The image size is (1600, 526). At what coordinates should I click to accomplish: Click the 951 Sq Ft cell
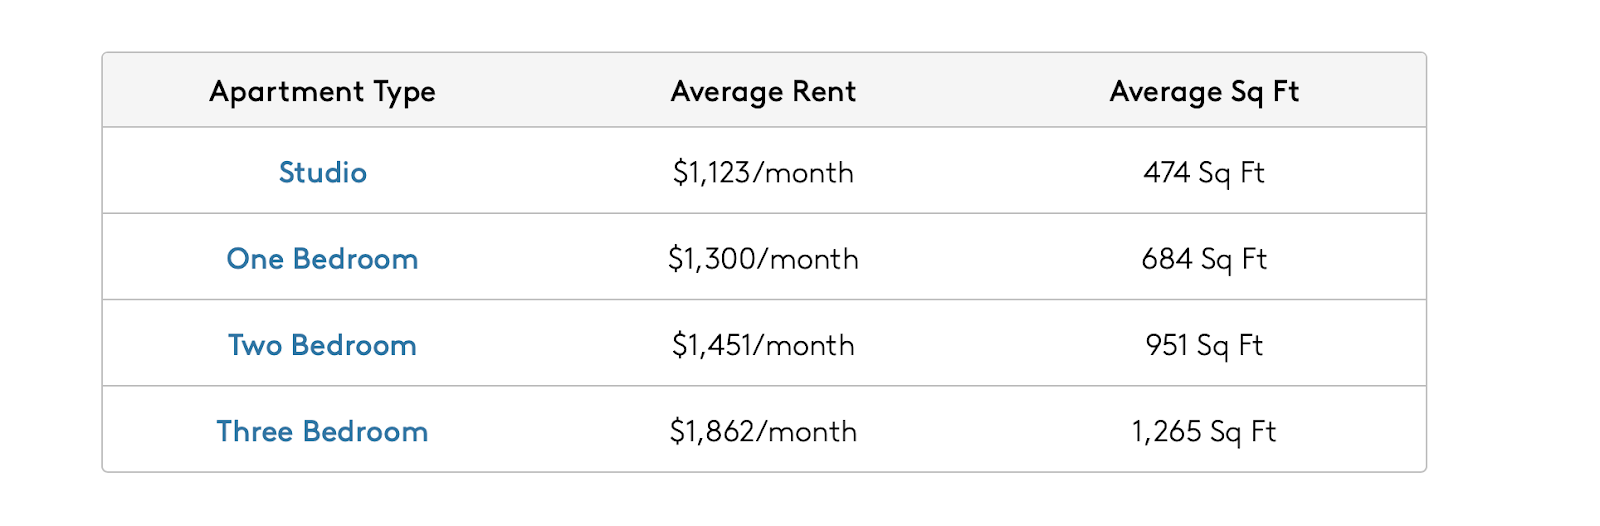1204,344
